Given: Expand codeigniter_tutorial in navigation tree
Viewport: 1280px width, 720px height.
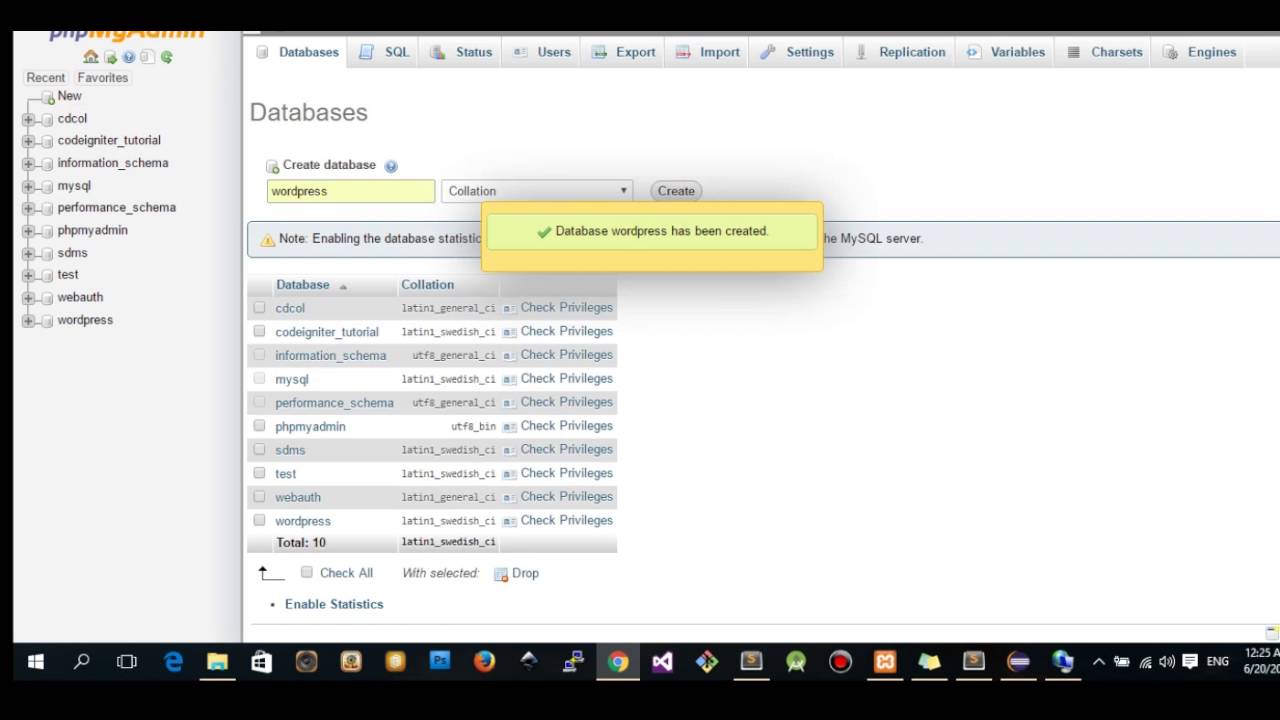Looking at the screenshot, I should [x=28, y=142].
